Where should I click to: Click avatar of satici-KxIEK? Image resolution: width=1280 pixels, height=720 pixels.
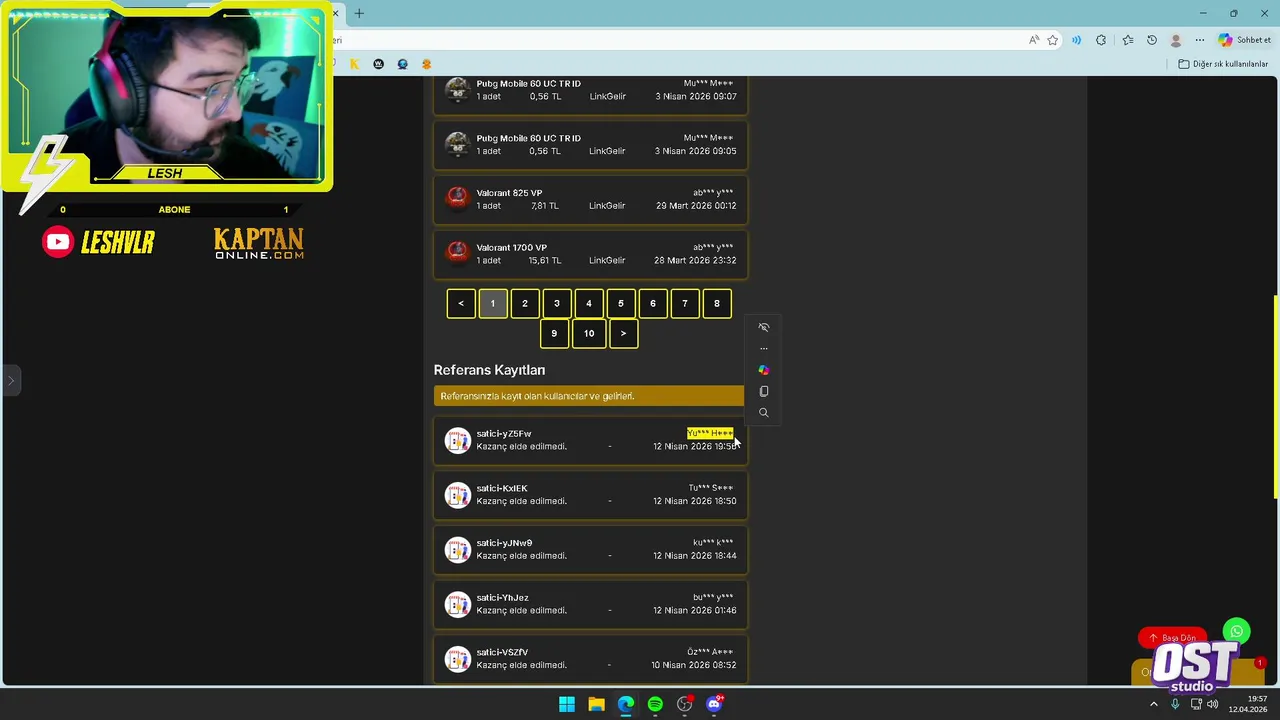457,495
